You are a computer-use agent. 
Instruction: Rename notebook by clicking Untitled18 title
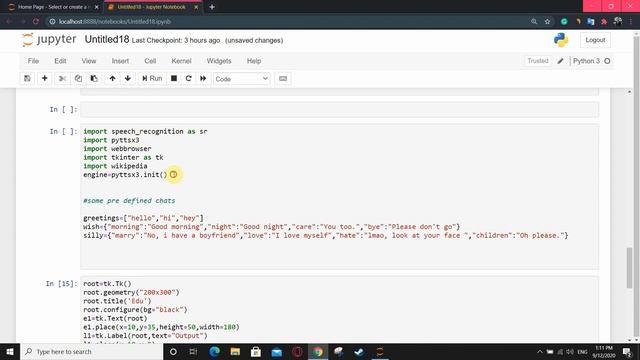tap(107, 40)
